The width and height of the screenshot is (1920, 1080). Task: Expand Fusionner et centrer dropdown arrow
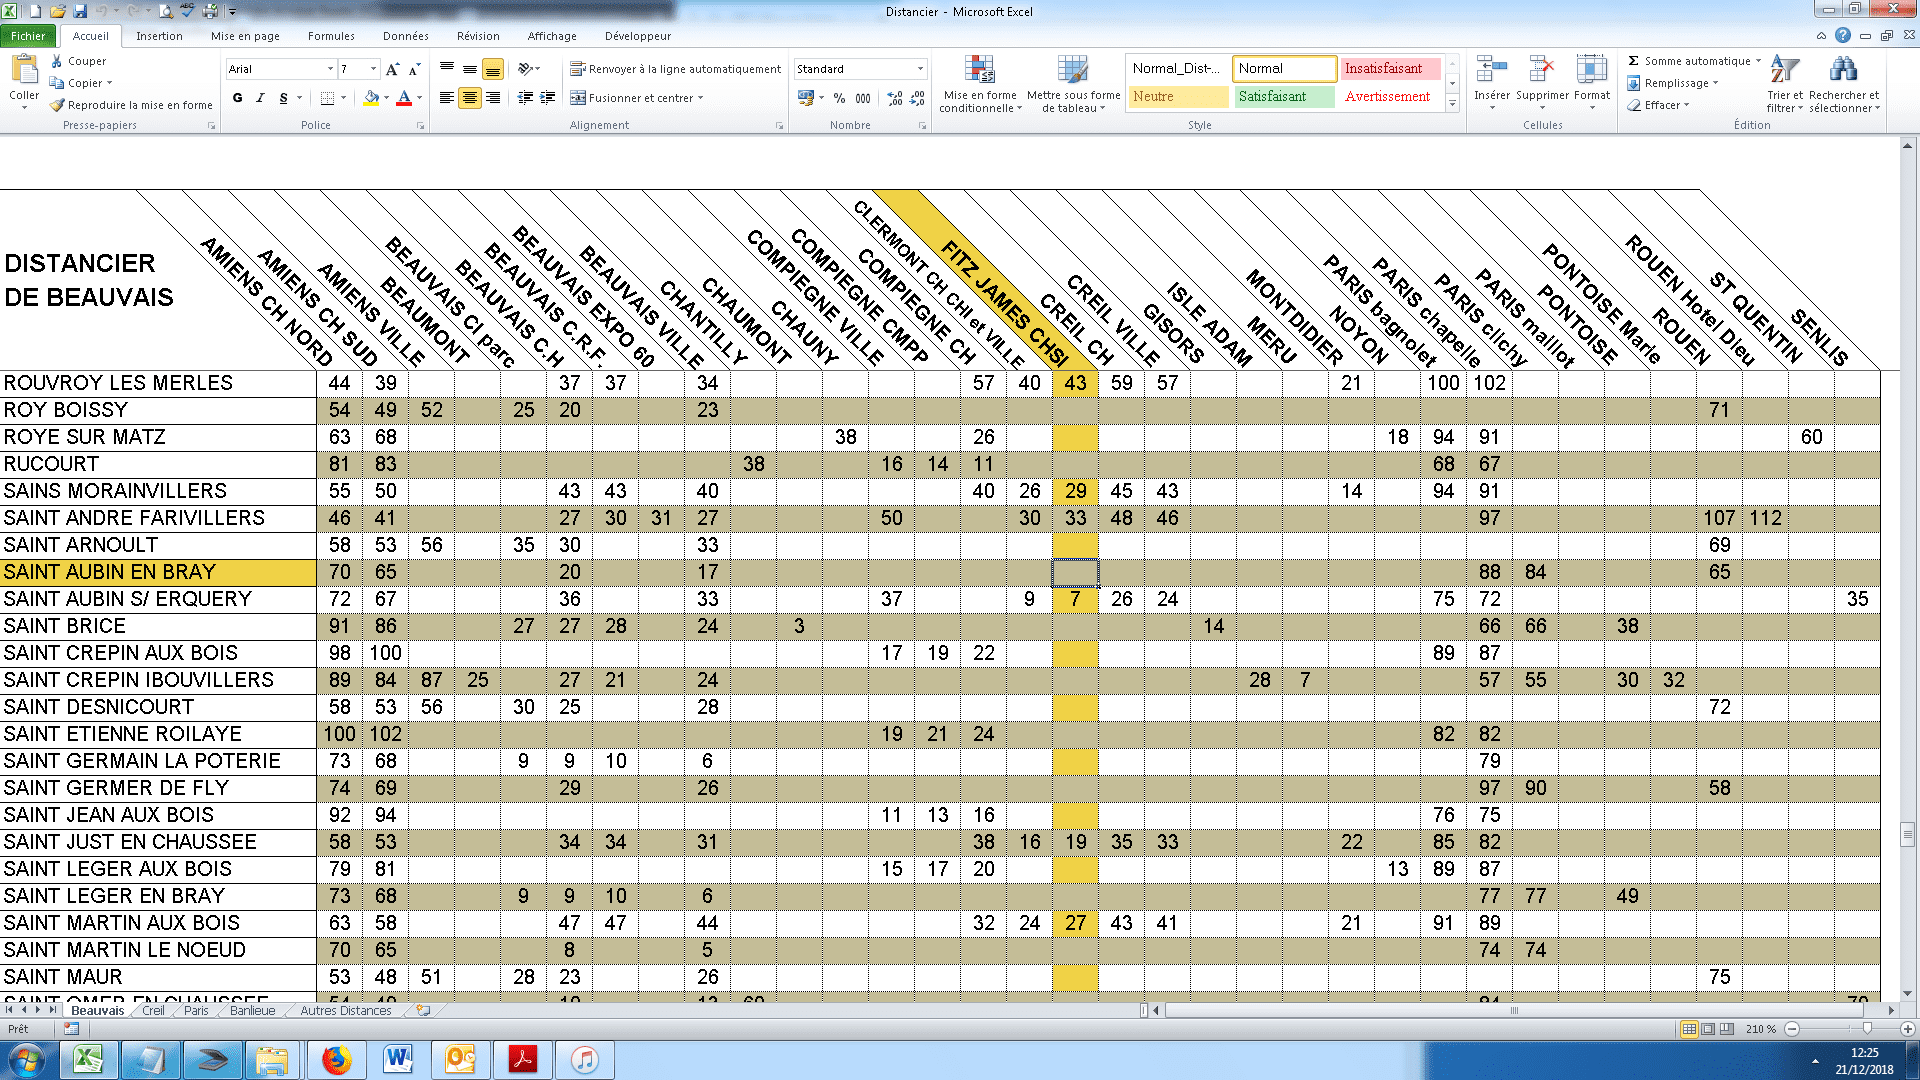701,98
